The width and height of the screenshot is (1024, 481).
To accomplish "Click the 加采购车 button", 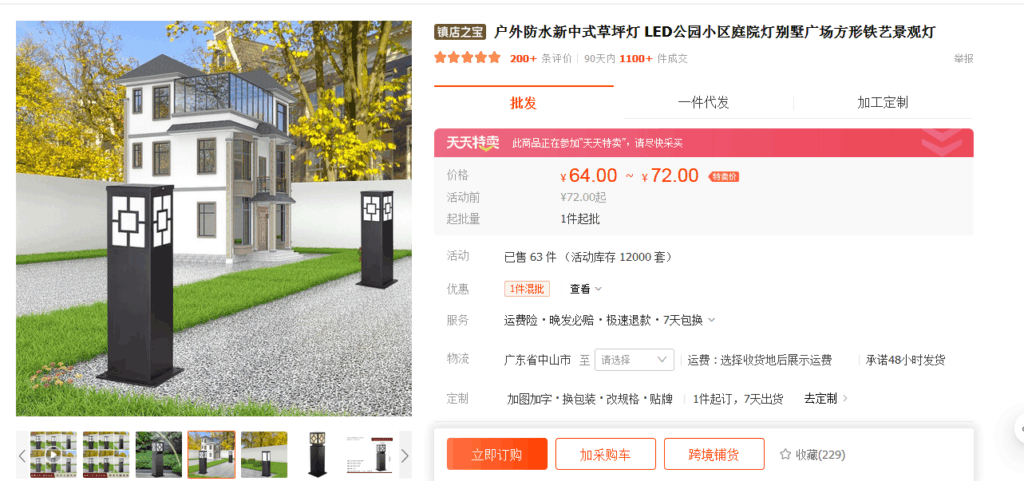I will pos(605,454).
